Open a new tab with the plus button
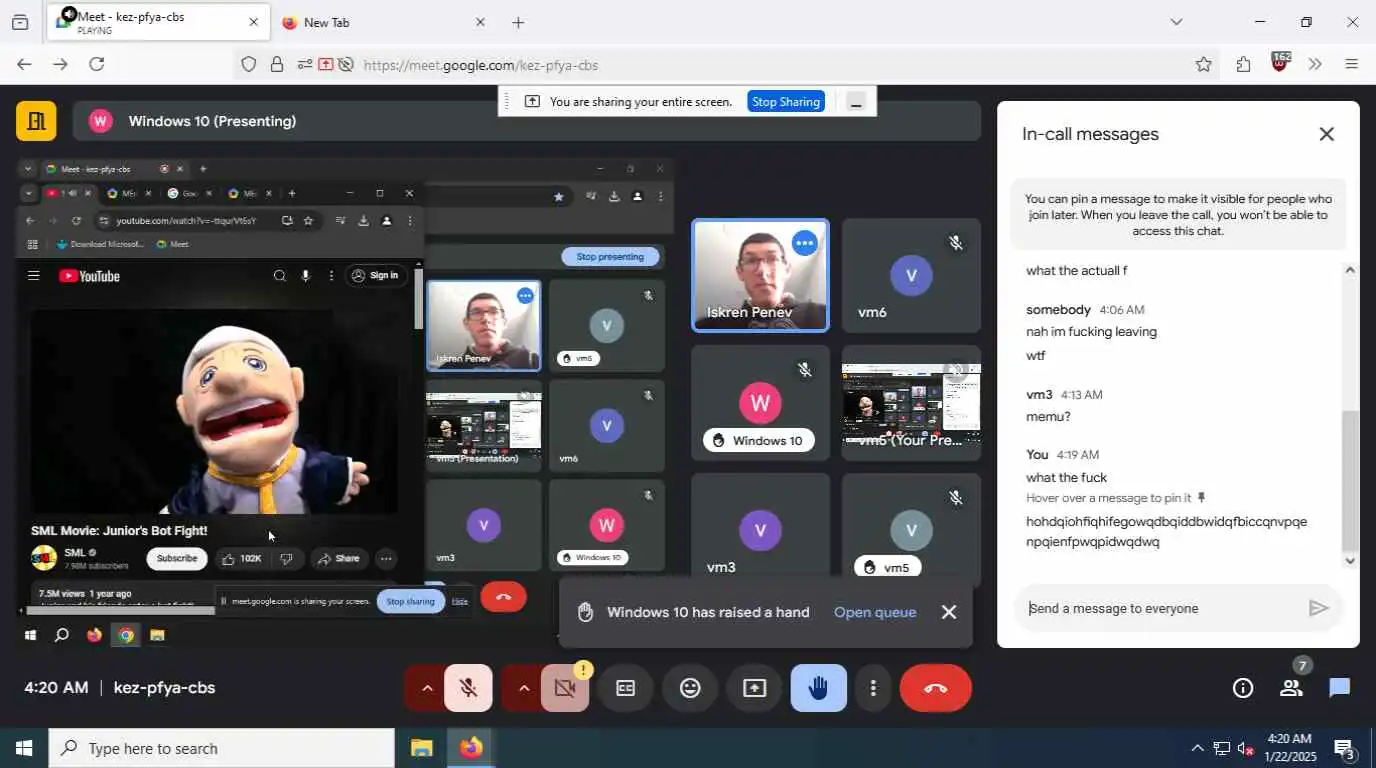This screenshot has height=768, width=1376. pyautogui.click(x=518, y=22)
